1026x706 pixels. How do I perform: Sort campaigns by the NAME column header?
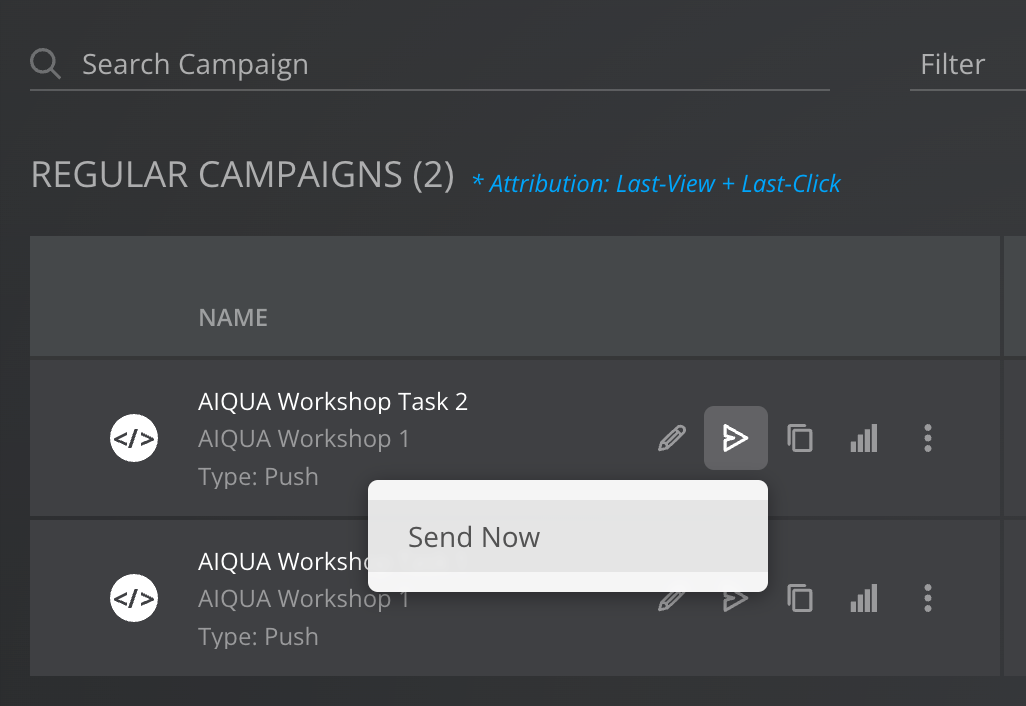[233, 317]
